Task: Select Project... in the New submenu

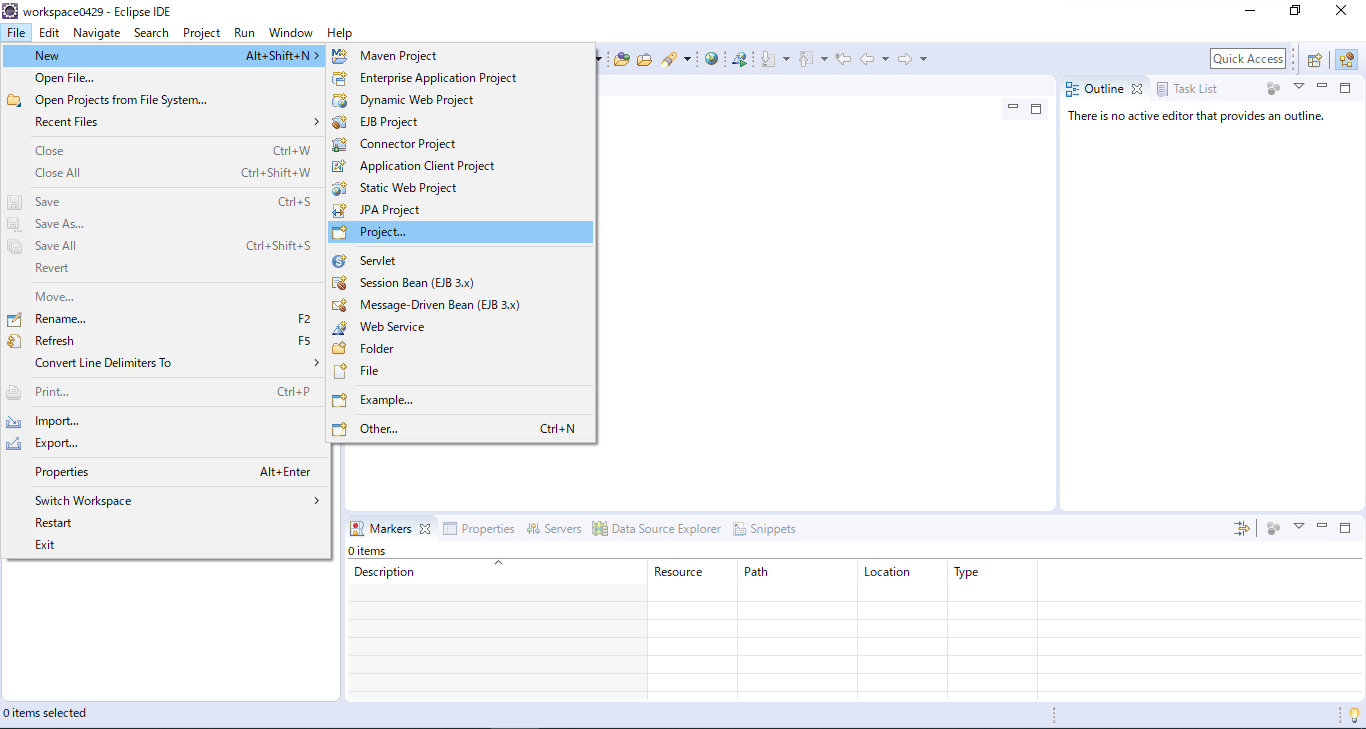Action: 461,232
